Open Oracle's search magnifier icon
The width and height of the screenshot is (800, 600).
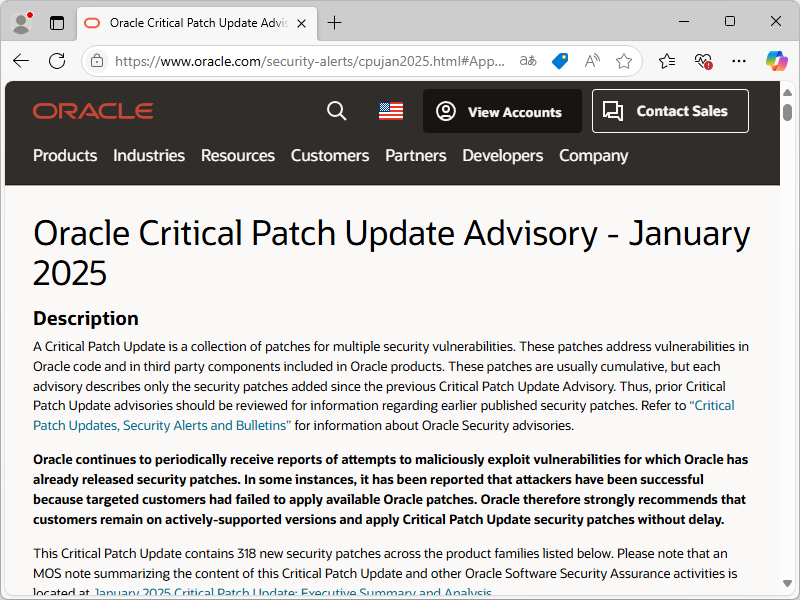coord(336,111)
